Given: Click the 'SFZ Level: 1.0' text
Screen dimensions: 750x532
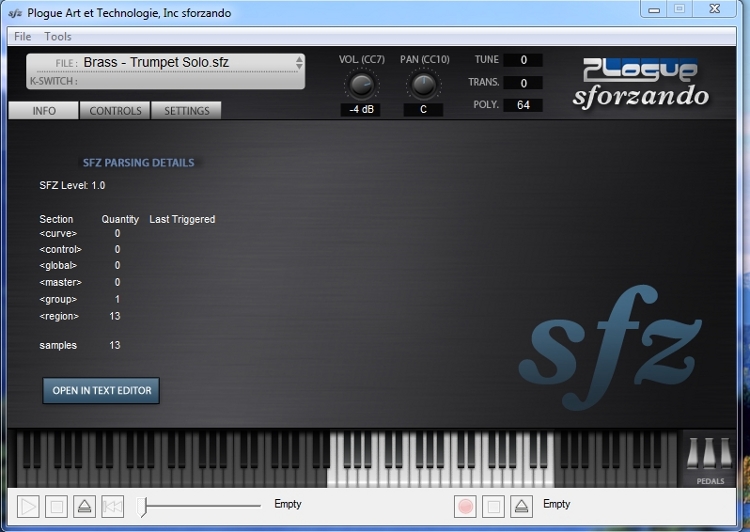Looking at the screenshot, I should coord(72,186).
